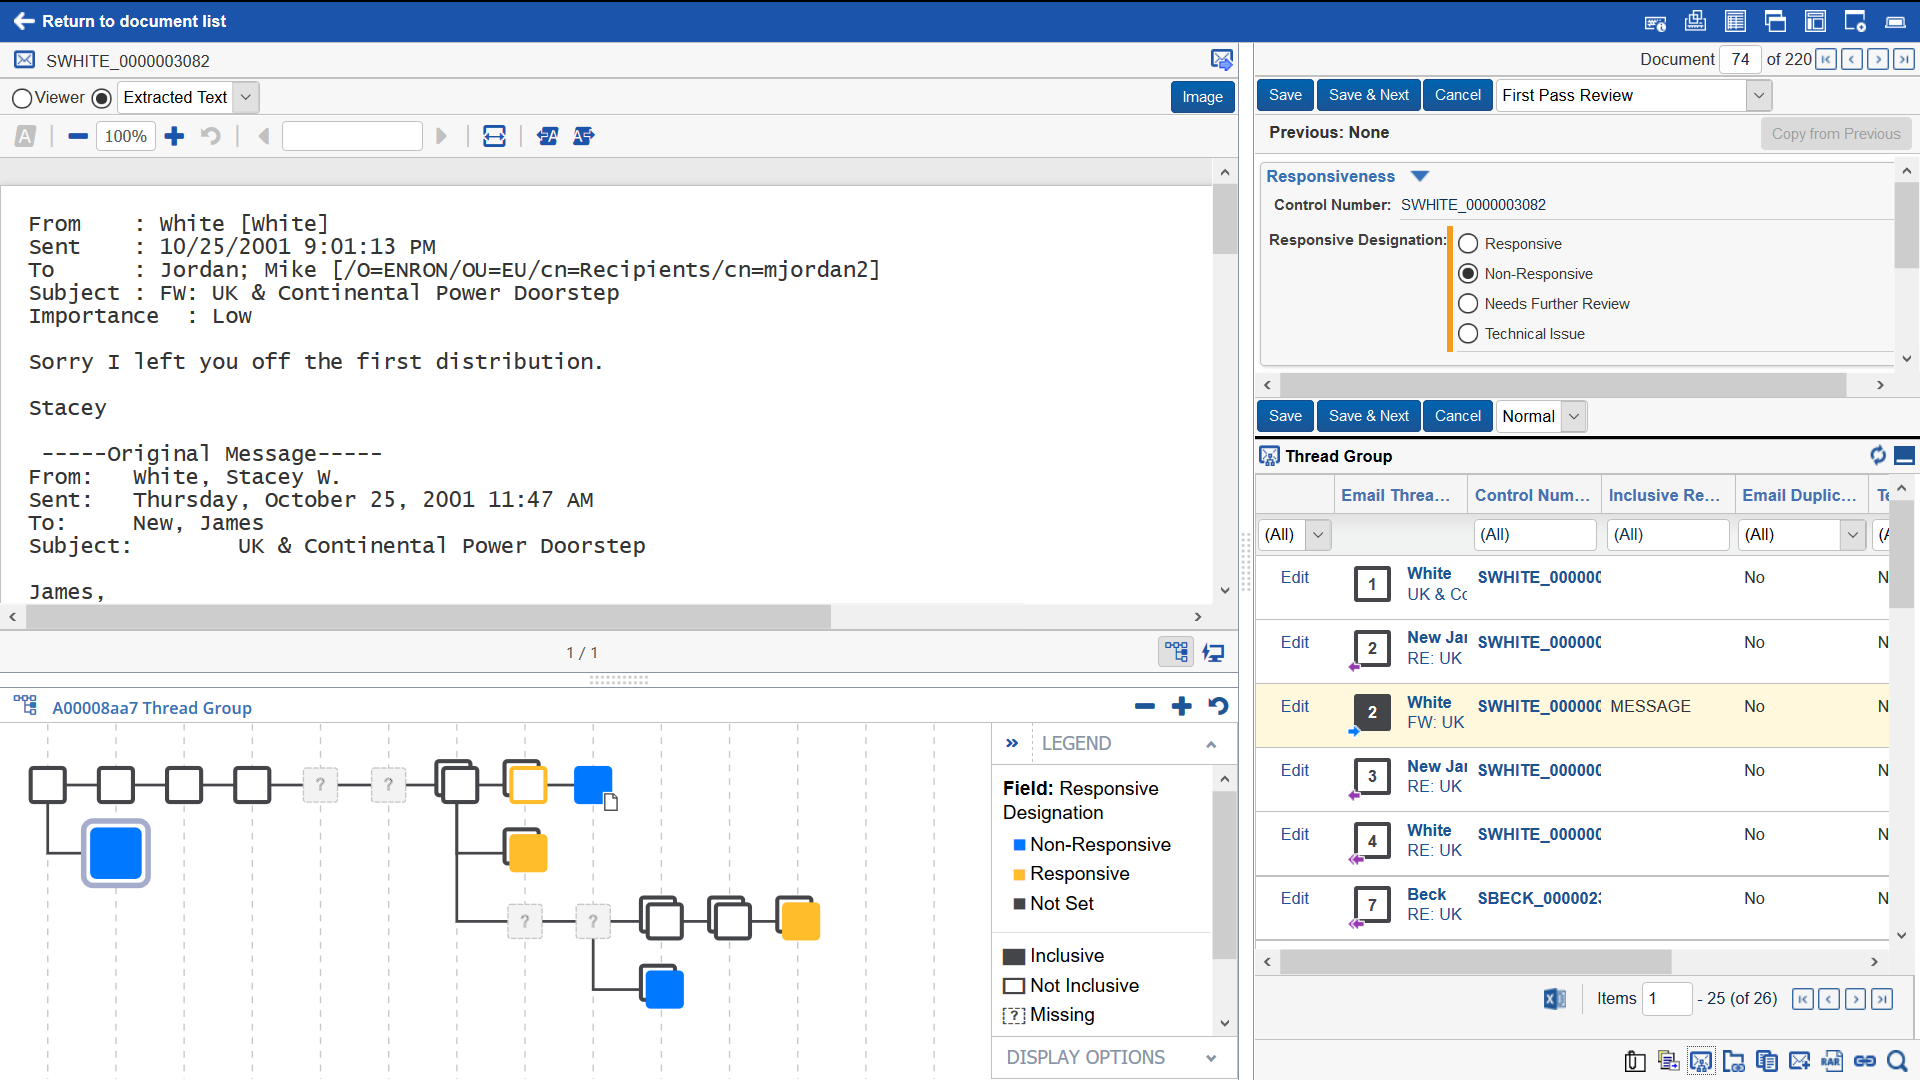1920x1080 pixels.
Task: Zoom in the extracted text with plus icon
Action: pos(174,136)
